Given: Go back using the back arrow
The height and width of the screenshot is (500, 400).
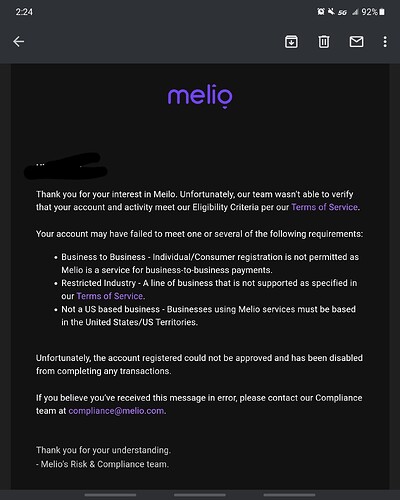Looking at the screenshot, I should pos(18,42).
